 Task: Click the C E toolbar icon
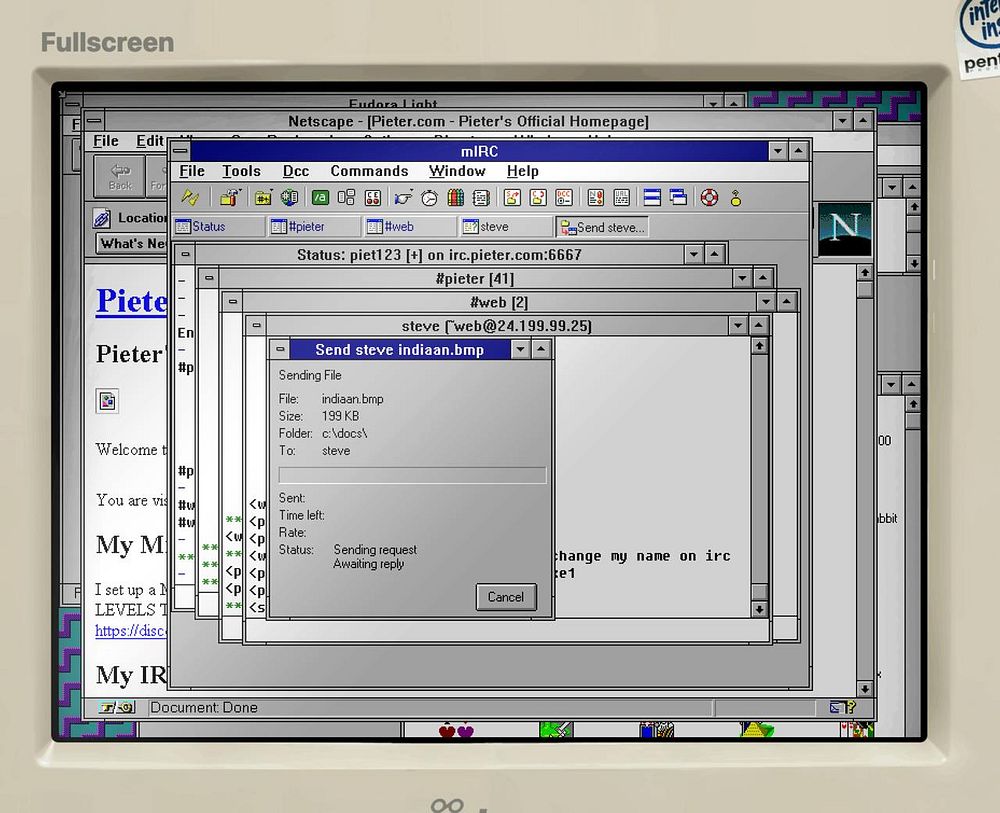[x=372, y=198]
